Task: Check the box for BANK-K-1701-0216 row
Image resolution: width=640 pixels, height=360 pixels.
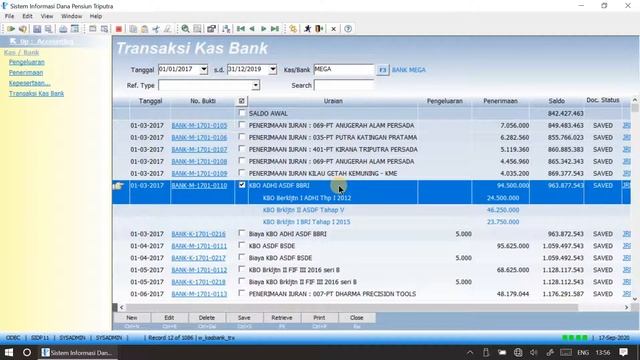Action: 242,233
